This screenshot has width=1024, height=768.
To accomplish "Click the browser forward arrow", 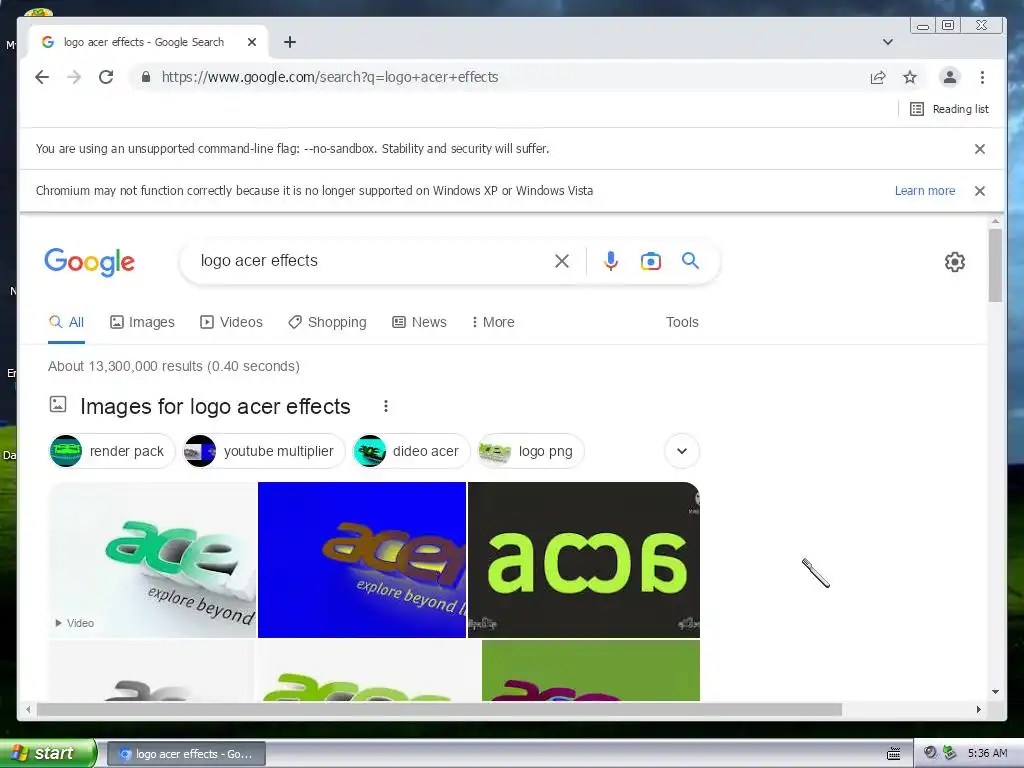I will (74, 77).
